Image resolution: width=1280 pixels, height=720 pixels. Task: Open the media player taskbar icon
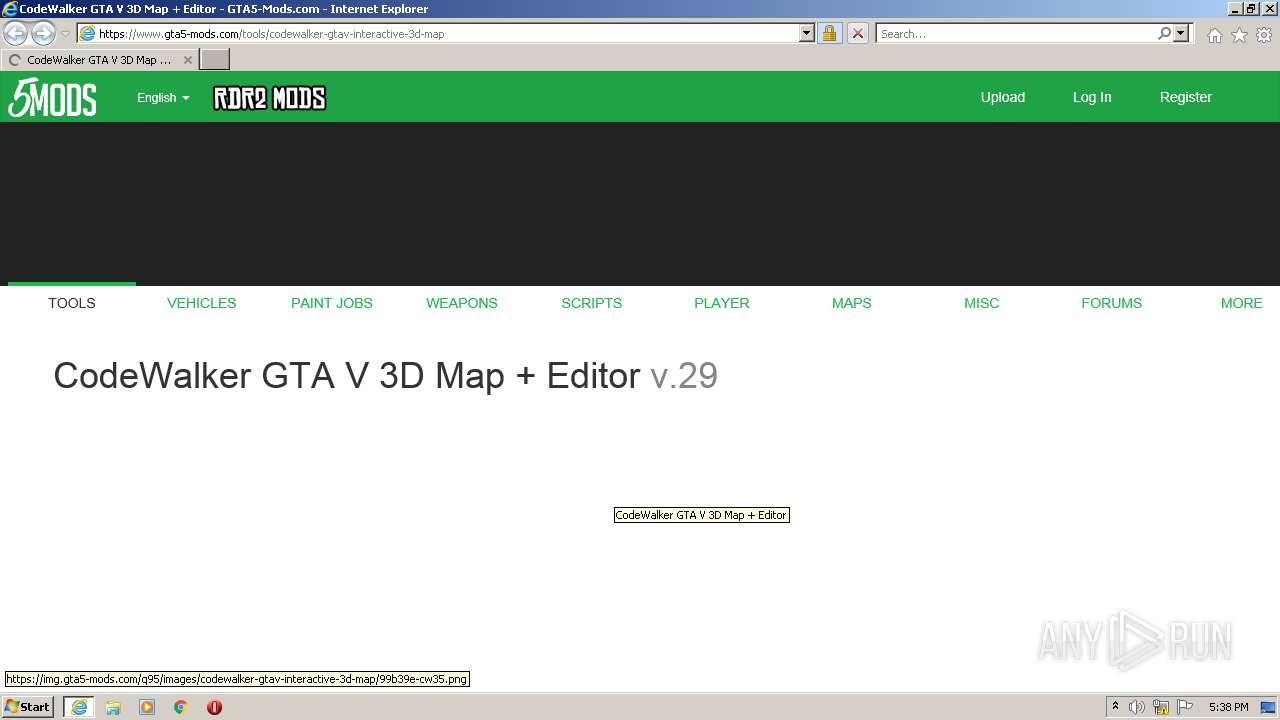(x=147, y=707)
